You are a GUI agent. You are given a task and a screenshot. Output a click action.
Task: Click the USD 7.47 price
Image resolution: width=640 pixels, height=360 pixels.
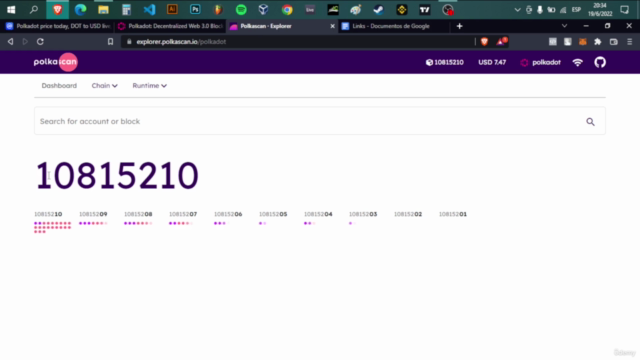coord(492,62)
